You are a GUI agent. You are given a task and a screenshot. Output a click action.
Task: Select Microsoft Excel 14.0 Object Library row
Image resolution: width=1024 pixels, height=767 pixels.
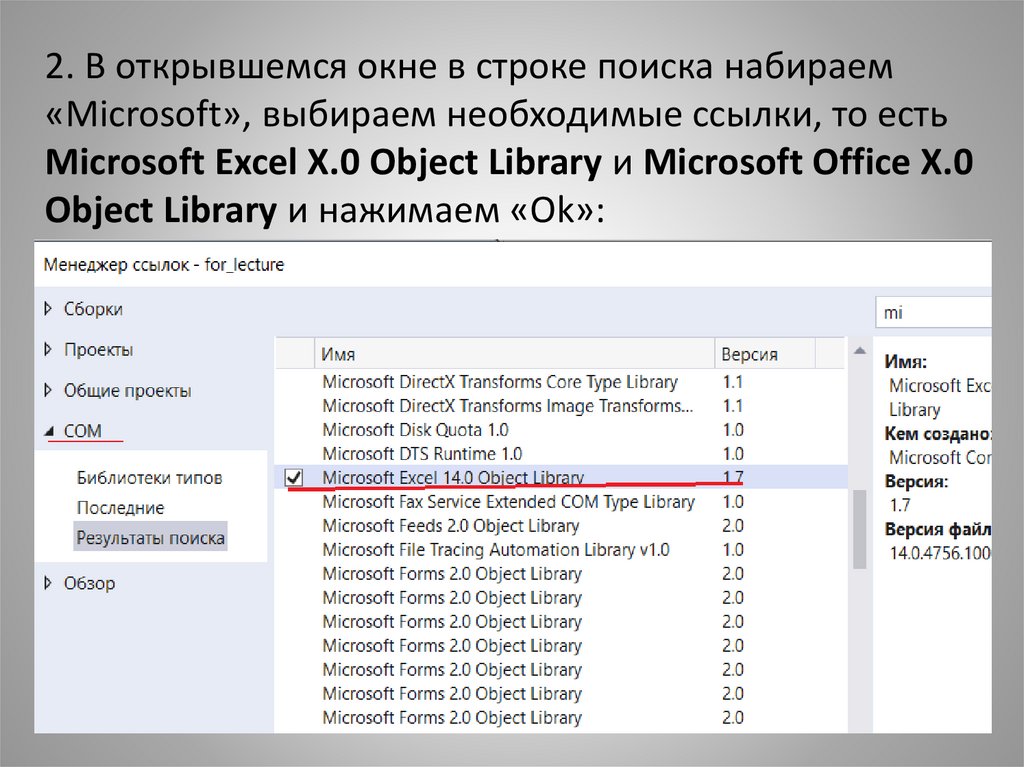pyautogui.click(x=560, y=478)
